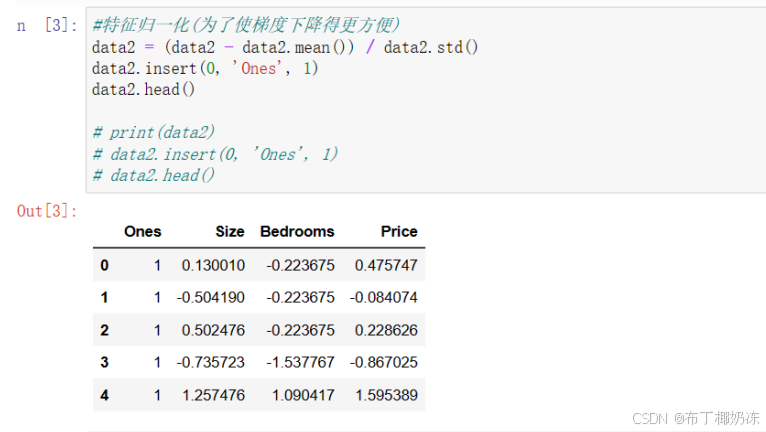Select the Bedrooms column header
Image resolution: width=766 pixels, height=432 pixels.
pyautogui.click(x=298, y=232)
